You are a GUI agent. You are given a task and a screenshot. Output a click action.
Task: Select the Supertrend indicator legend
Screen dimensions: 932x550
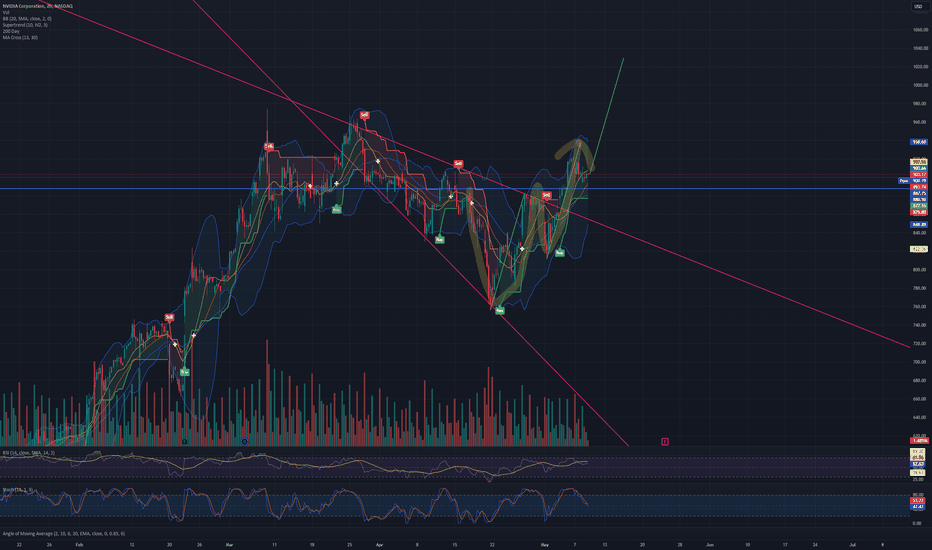click(25, 25)
